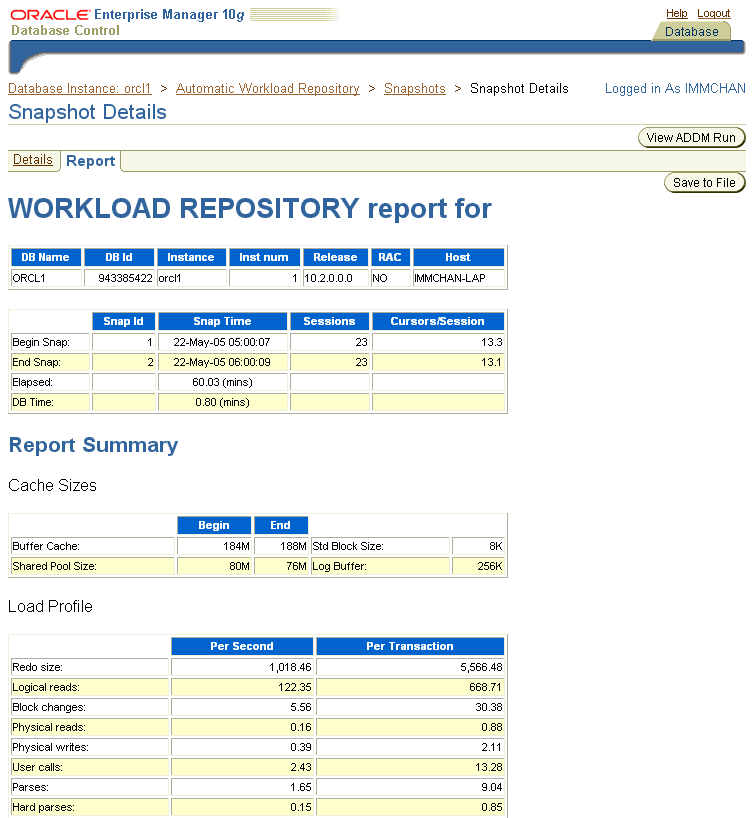Navigate back to the Snapshots breadcrumb
Image resolution: width=756 pixels, height=818 pixels.
pos(415,89)
